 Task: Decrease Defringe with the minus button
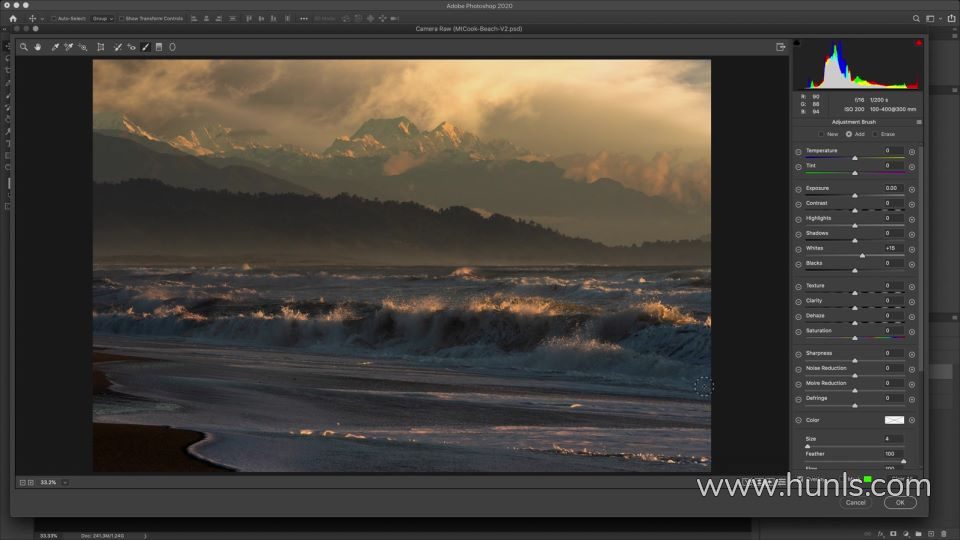pos(798,399)
